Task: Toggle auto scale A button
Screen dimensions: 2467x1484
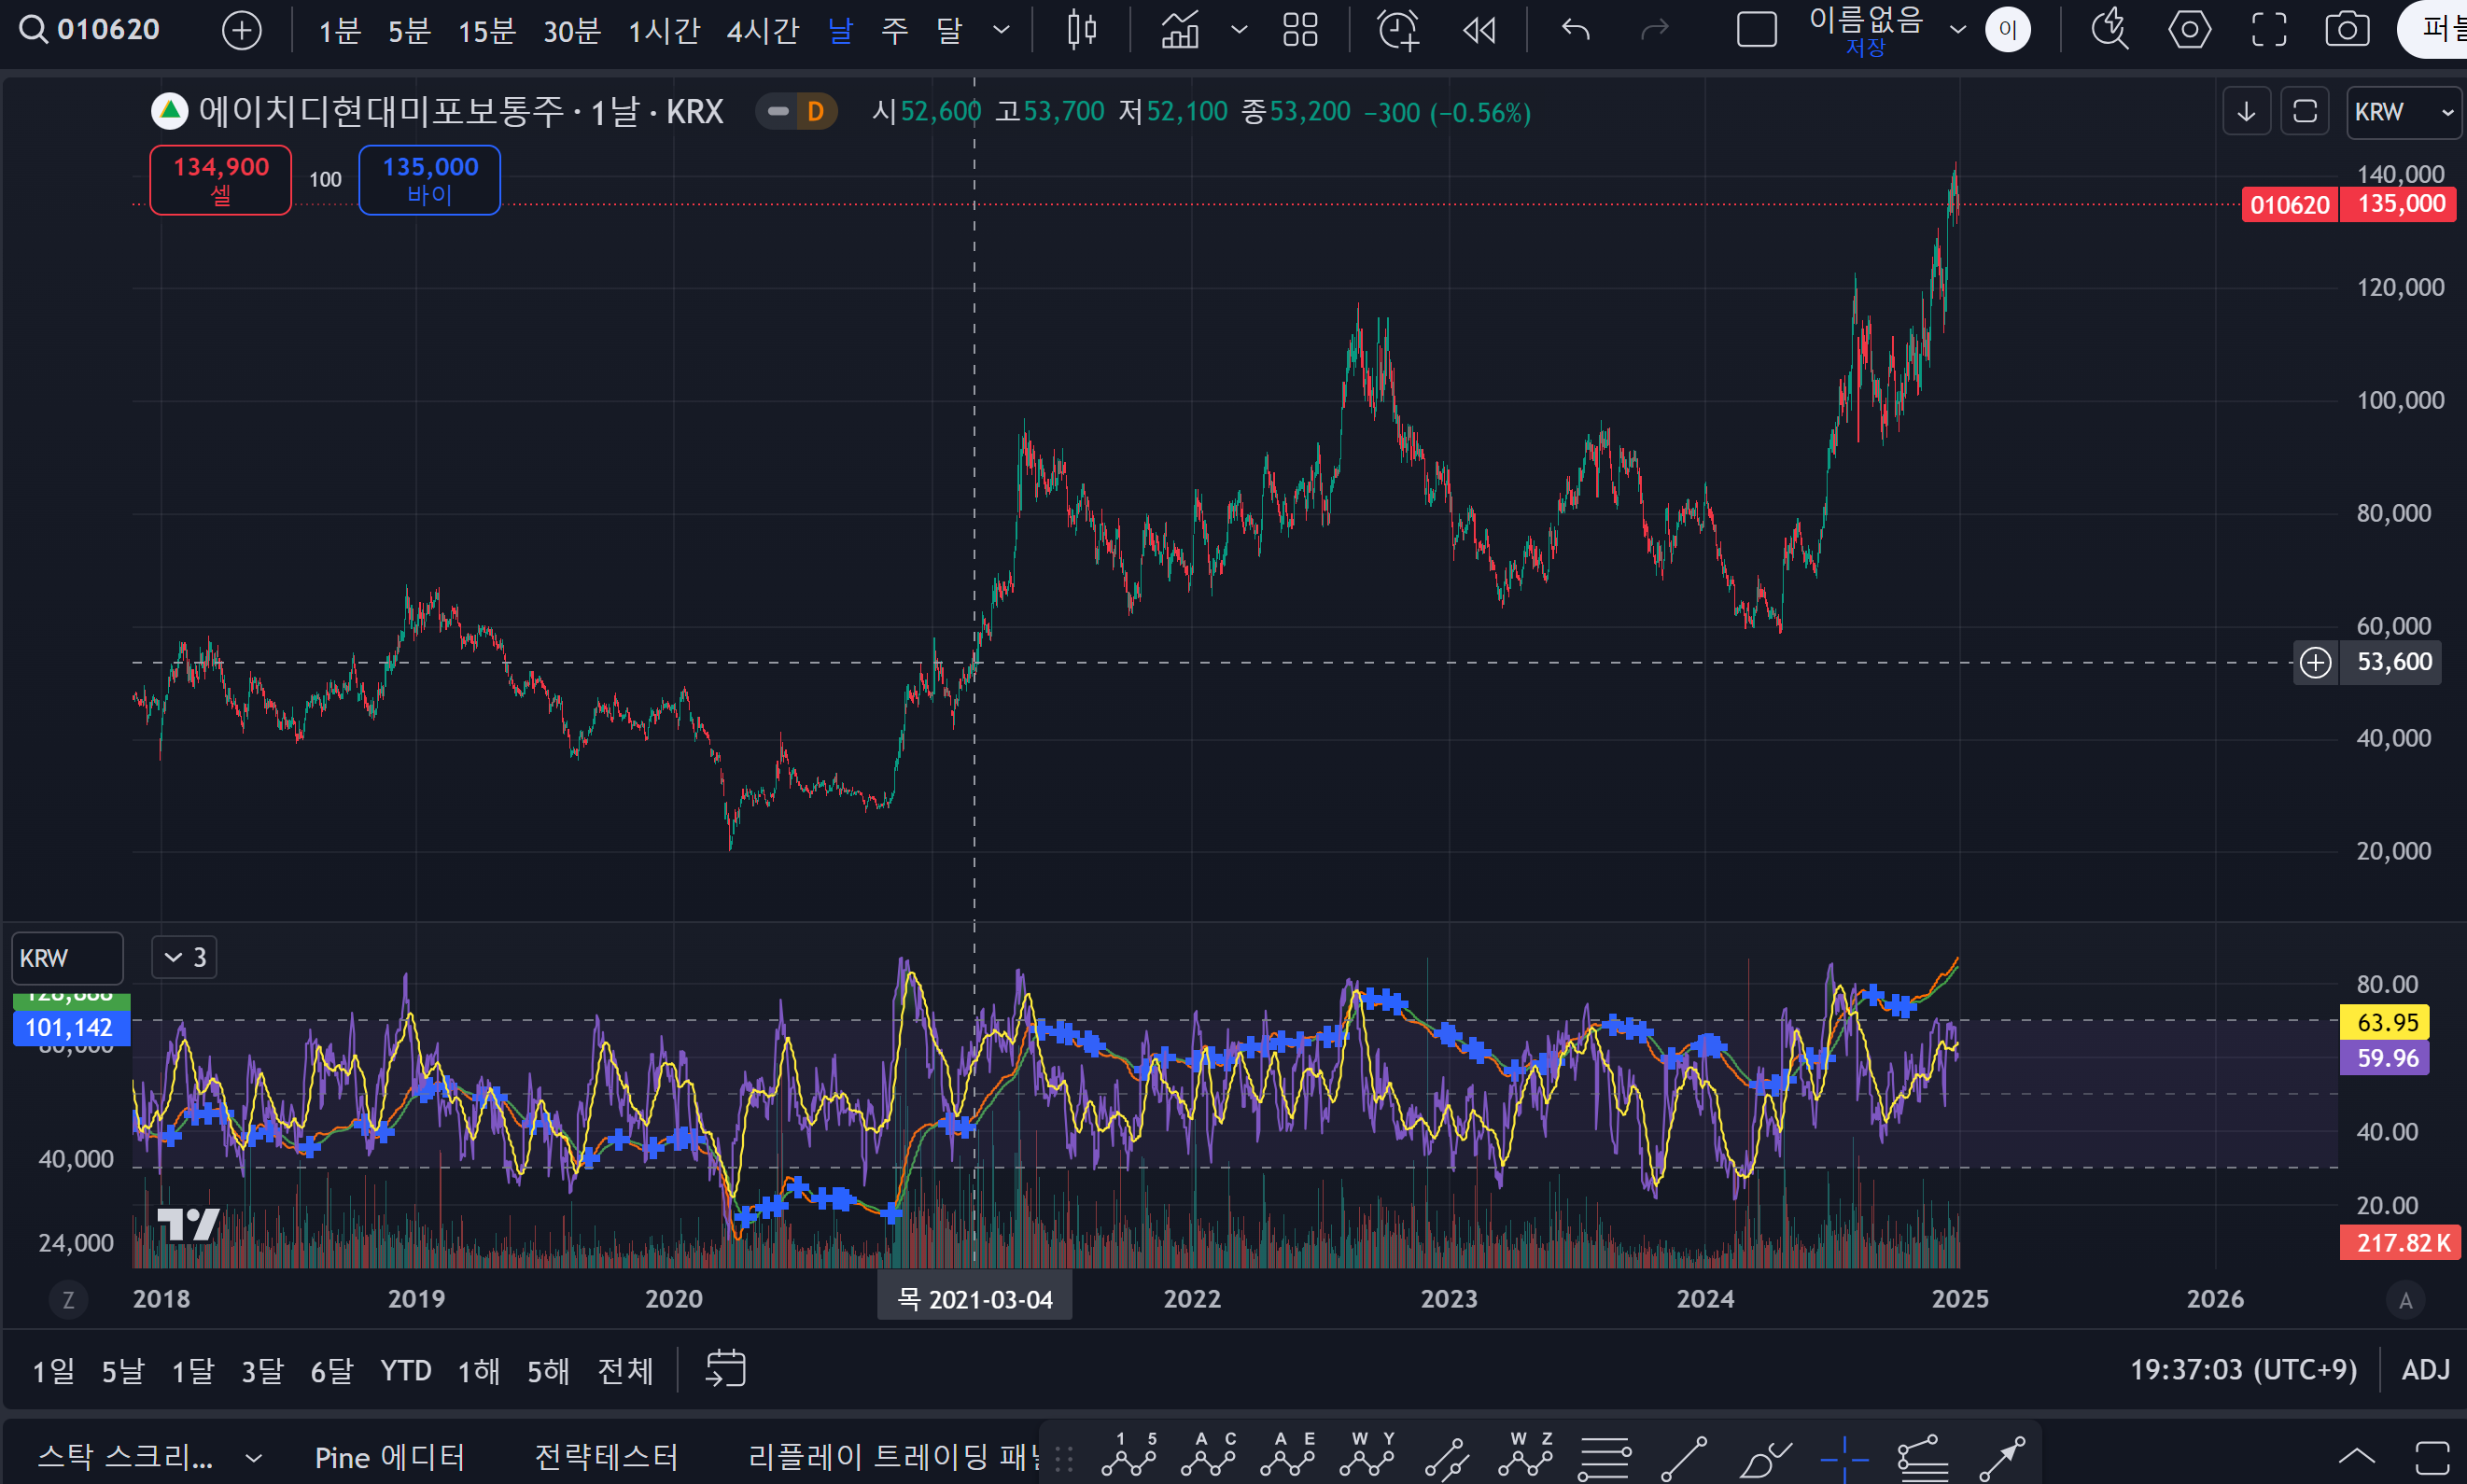Action: coord(2405,1300)
